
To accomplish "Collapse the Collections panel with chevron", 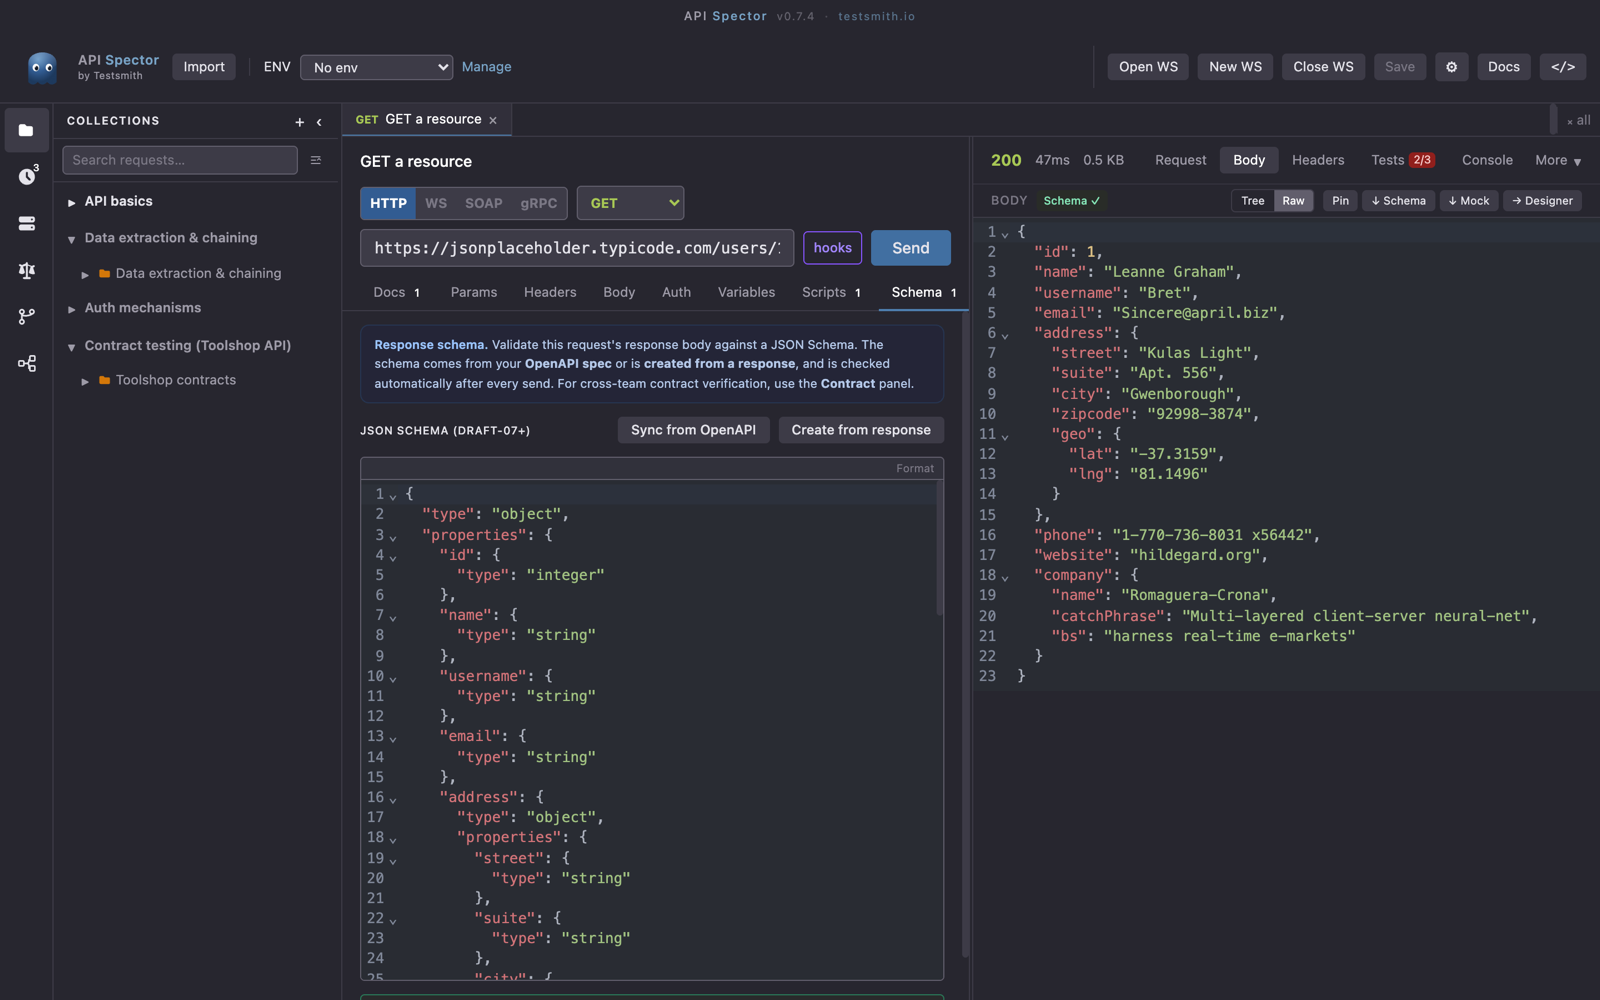I will tap(319, 121).
